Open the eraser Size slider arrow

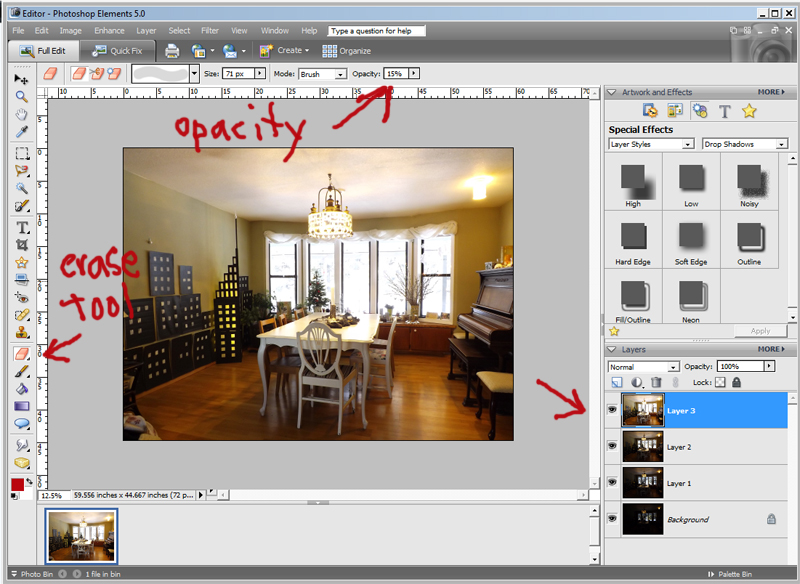(x=260, y=73)
